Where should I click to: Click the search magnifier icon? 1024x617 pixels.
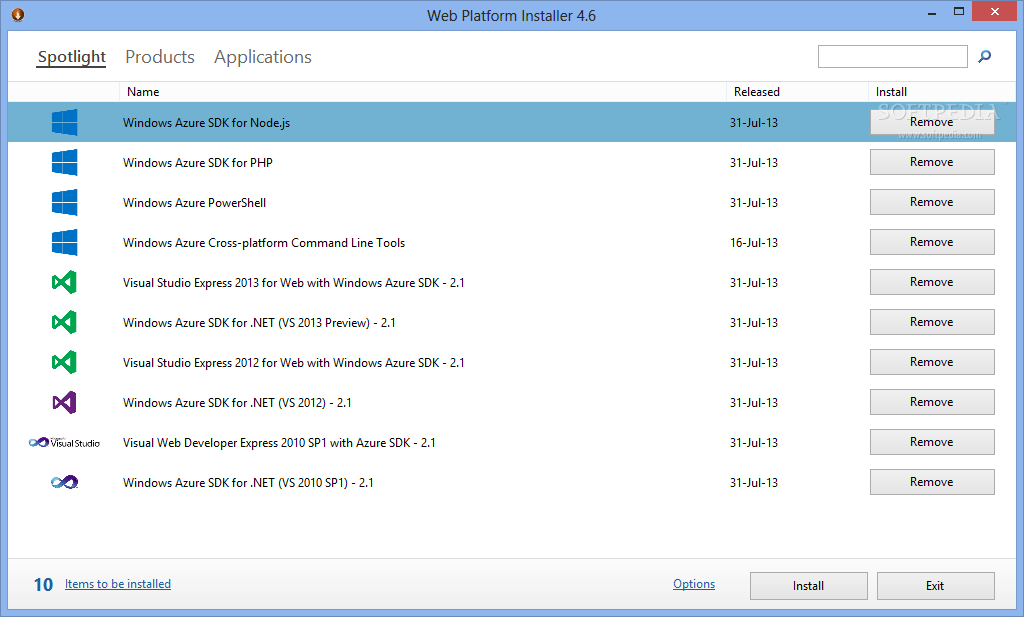[x=984, y=57]
